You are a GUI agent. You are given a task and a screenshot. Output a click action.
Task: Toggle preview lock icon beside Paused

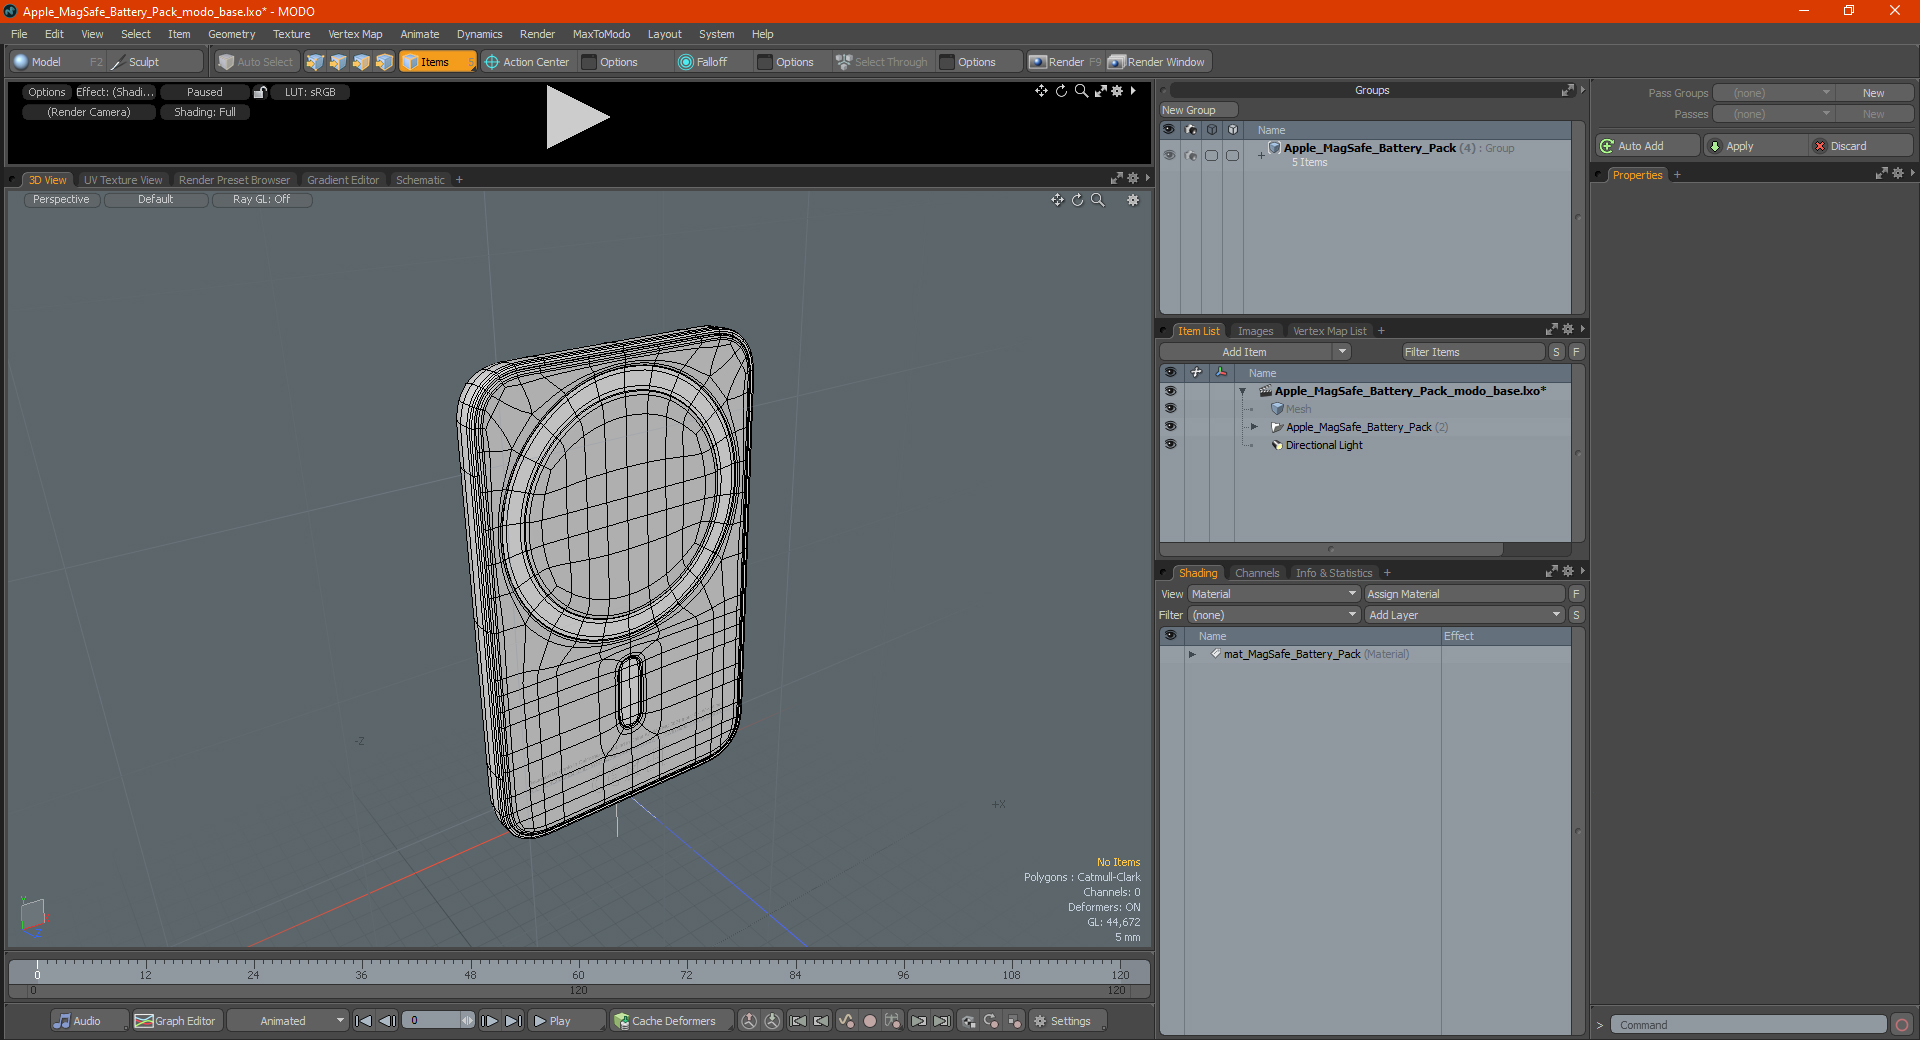pyautogui.click(x=260, y=92)
